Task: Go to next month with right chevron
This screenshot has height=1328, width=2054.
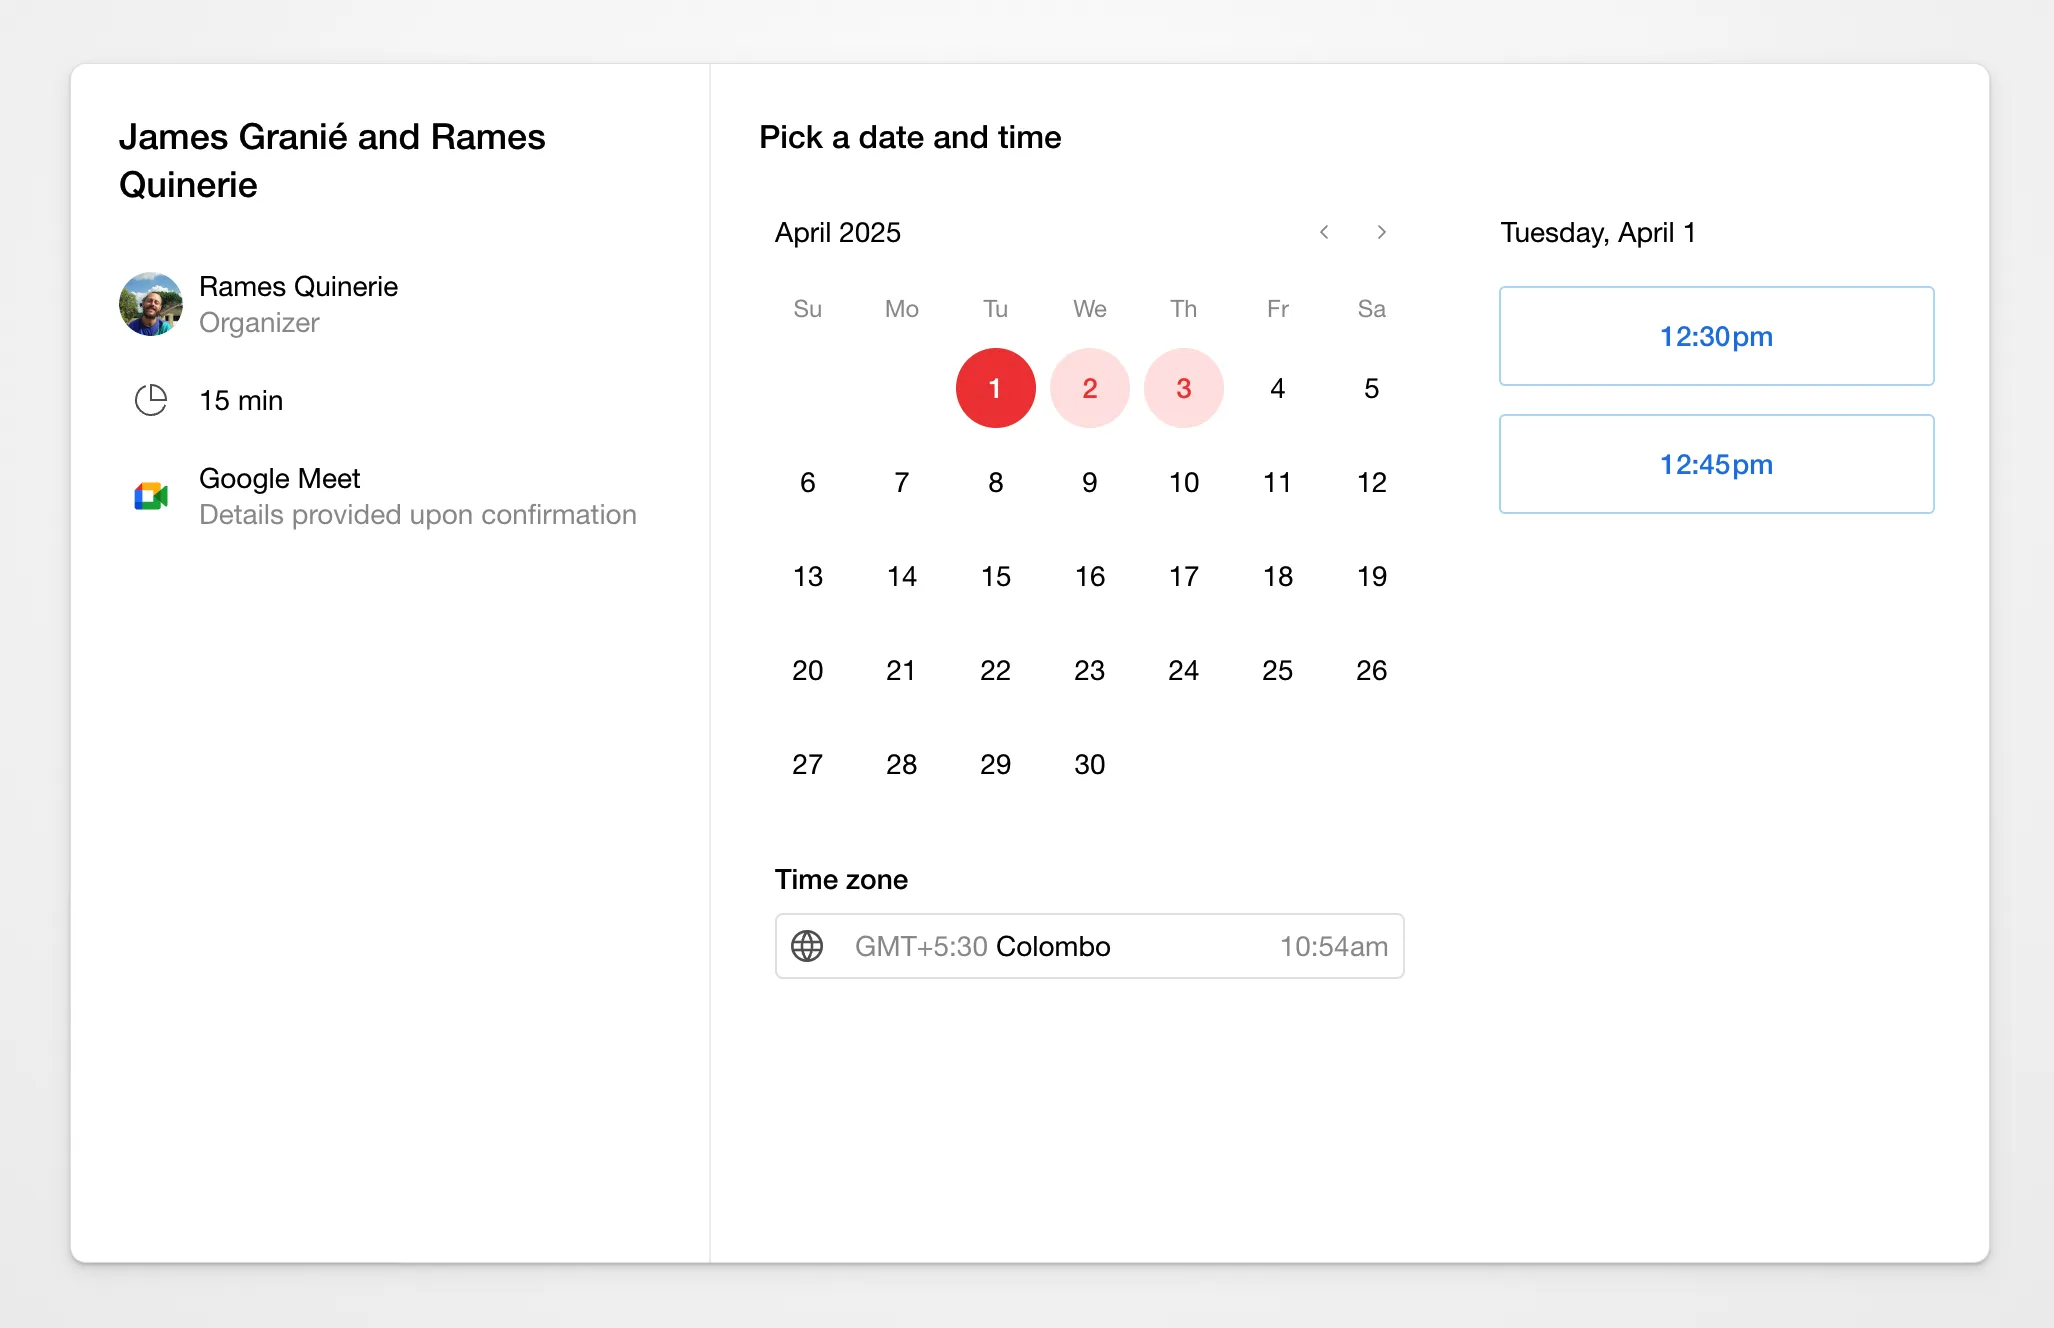Action: pos(1381,232)
